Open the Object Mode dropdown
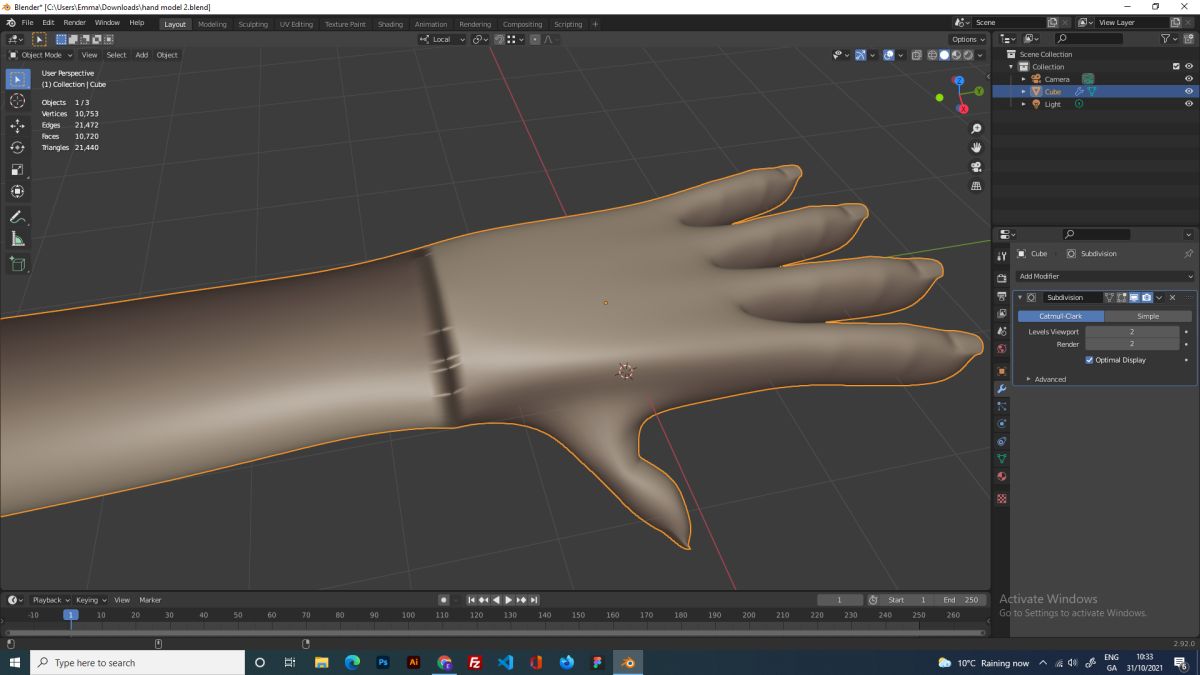 [x=42, y=55]
